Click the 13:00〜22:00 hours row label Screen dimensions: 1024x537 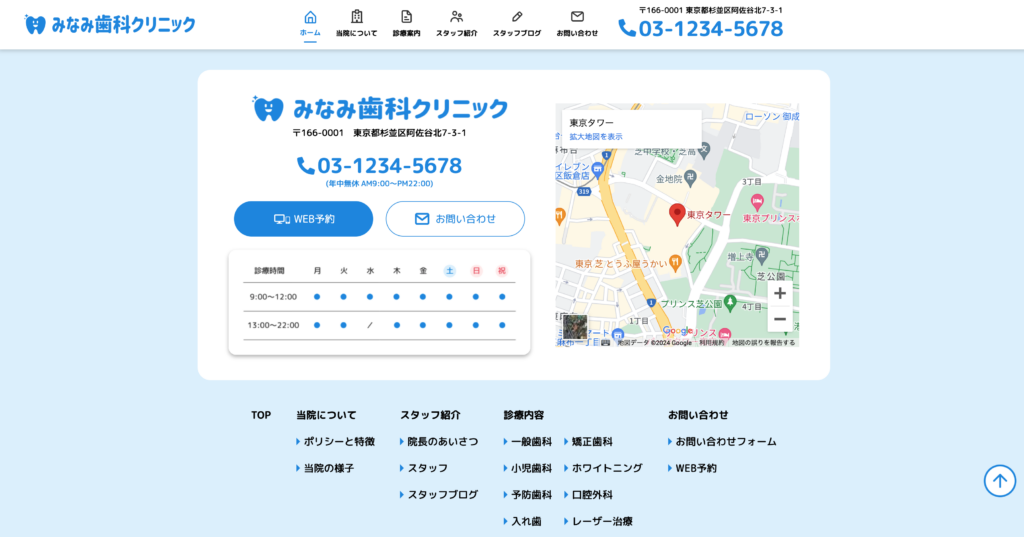pos(273,325)
